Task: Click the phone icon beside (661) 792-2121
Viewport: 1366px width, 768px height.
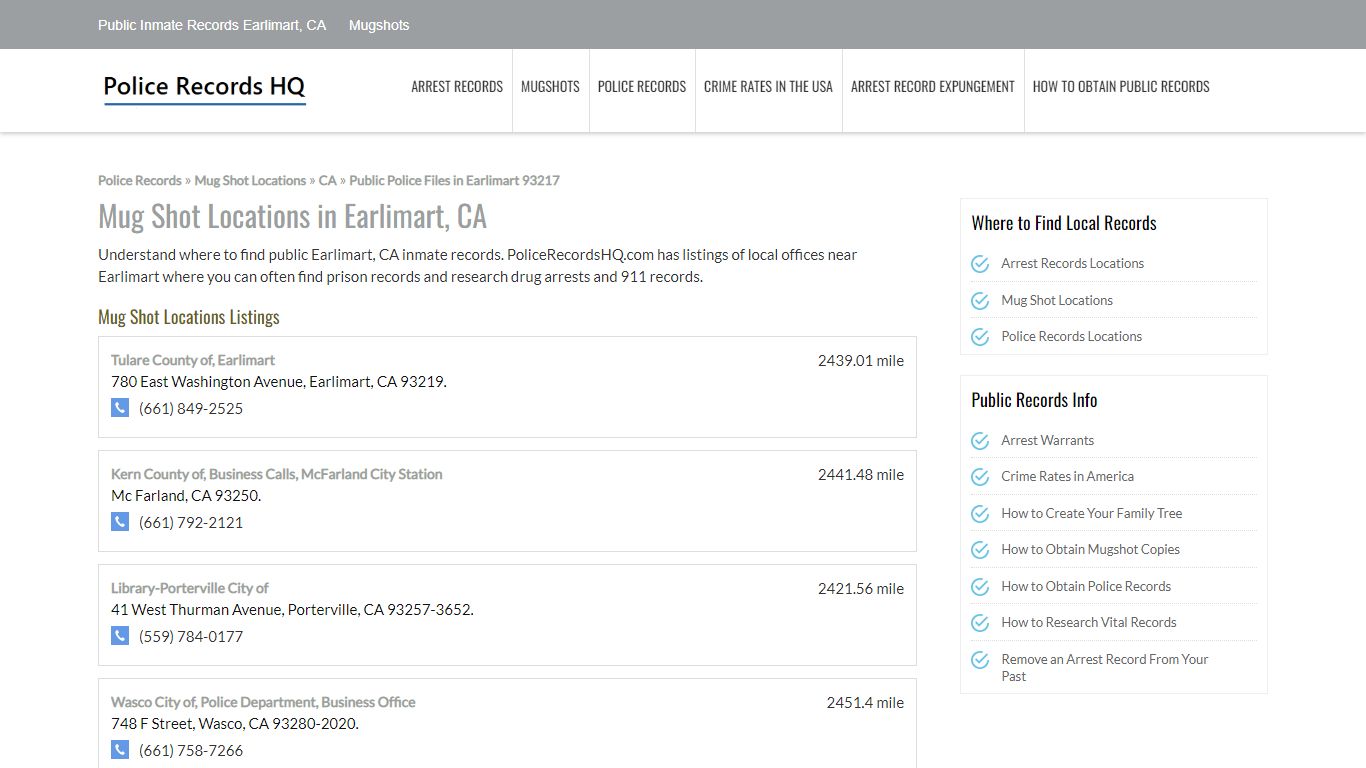Action: pyautogui.click(x=120, y=522)
